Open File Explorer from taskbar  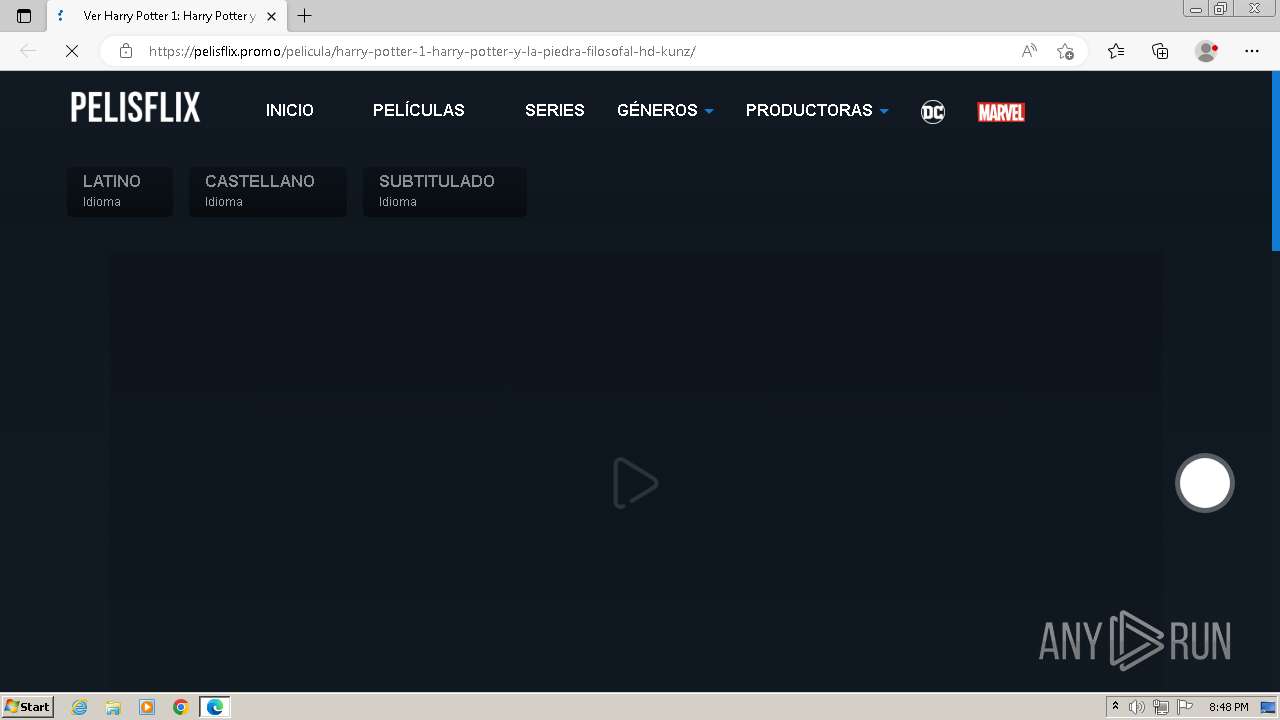pos(113,707)
